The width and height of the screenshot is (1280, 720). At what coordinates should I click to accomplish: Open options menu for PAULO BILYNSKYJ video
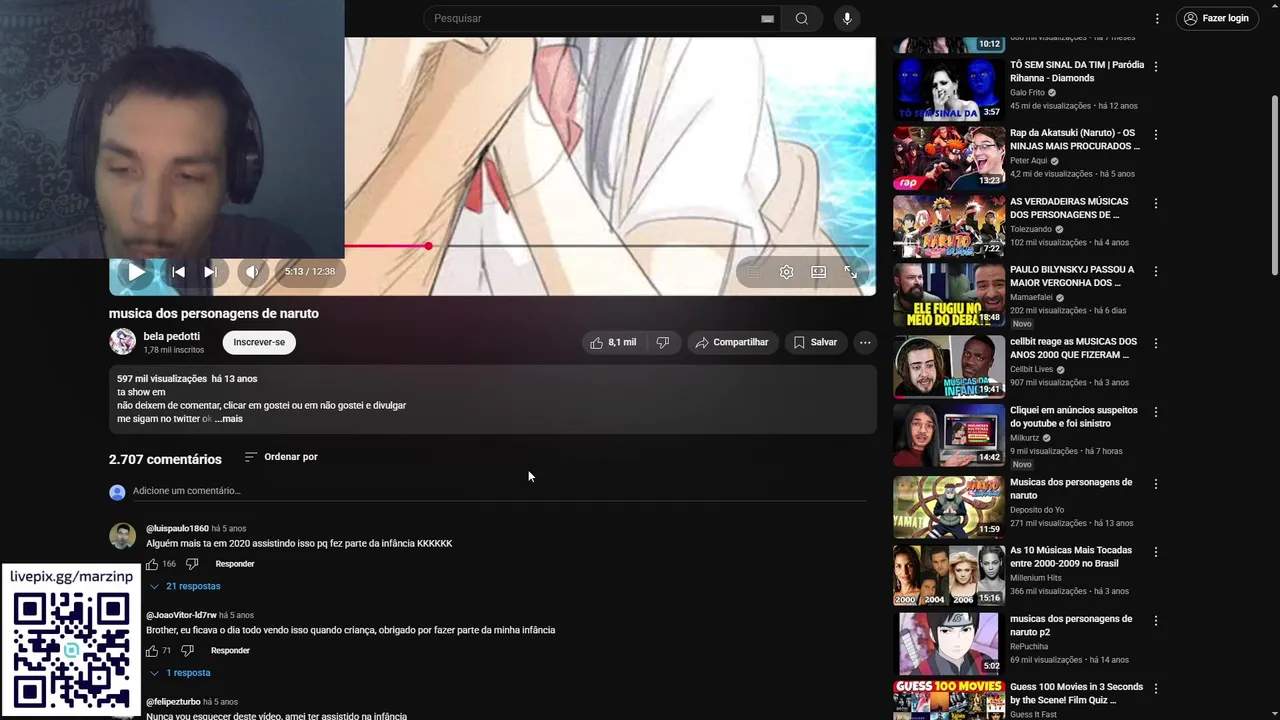click(1156, 271)
